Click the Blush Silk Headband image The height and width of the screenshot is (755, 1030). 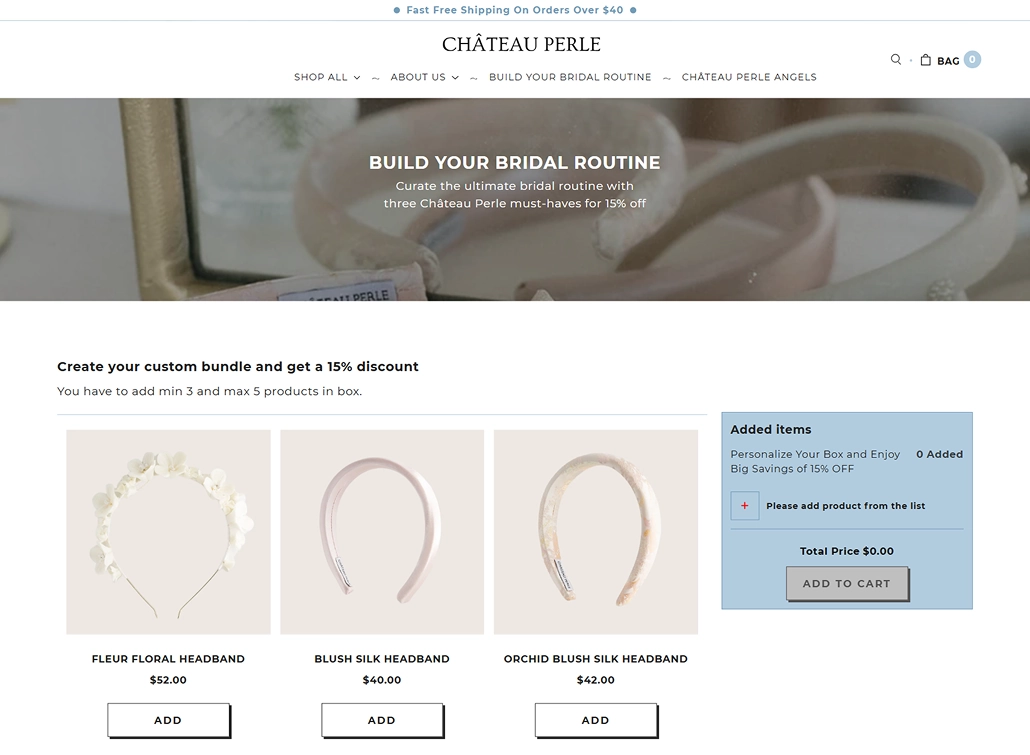[381, 532]
